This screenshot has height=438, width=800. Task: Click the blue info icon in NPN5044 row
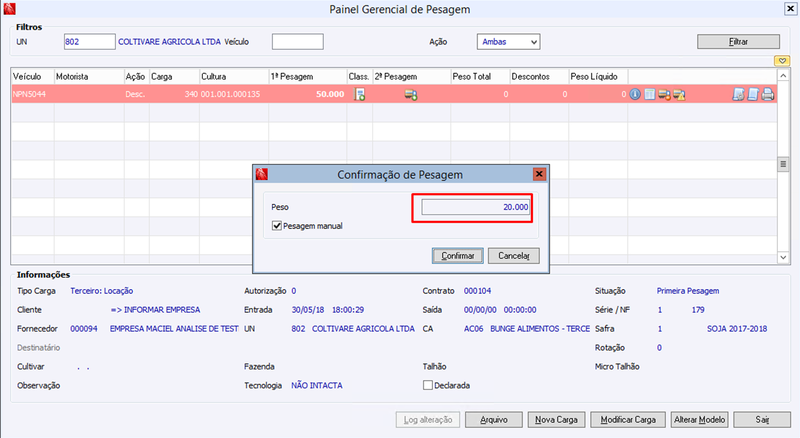click(x=635, y=94)
